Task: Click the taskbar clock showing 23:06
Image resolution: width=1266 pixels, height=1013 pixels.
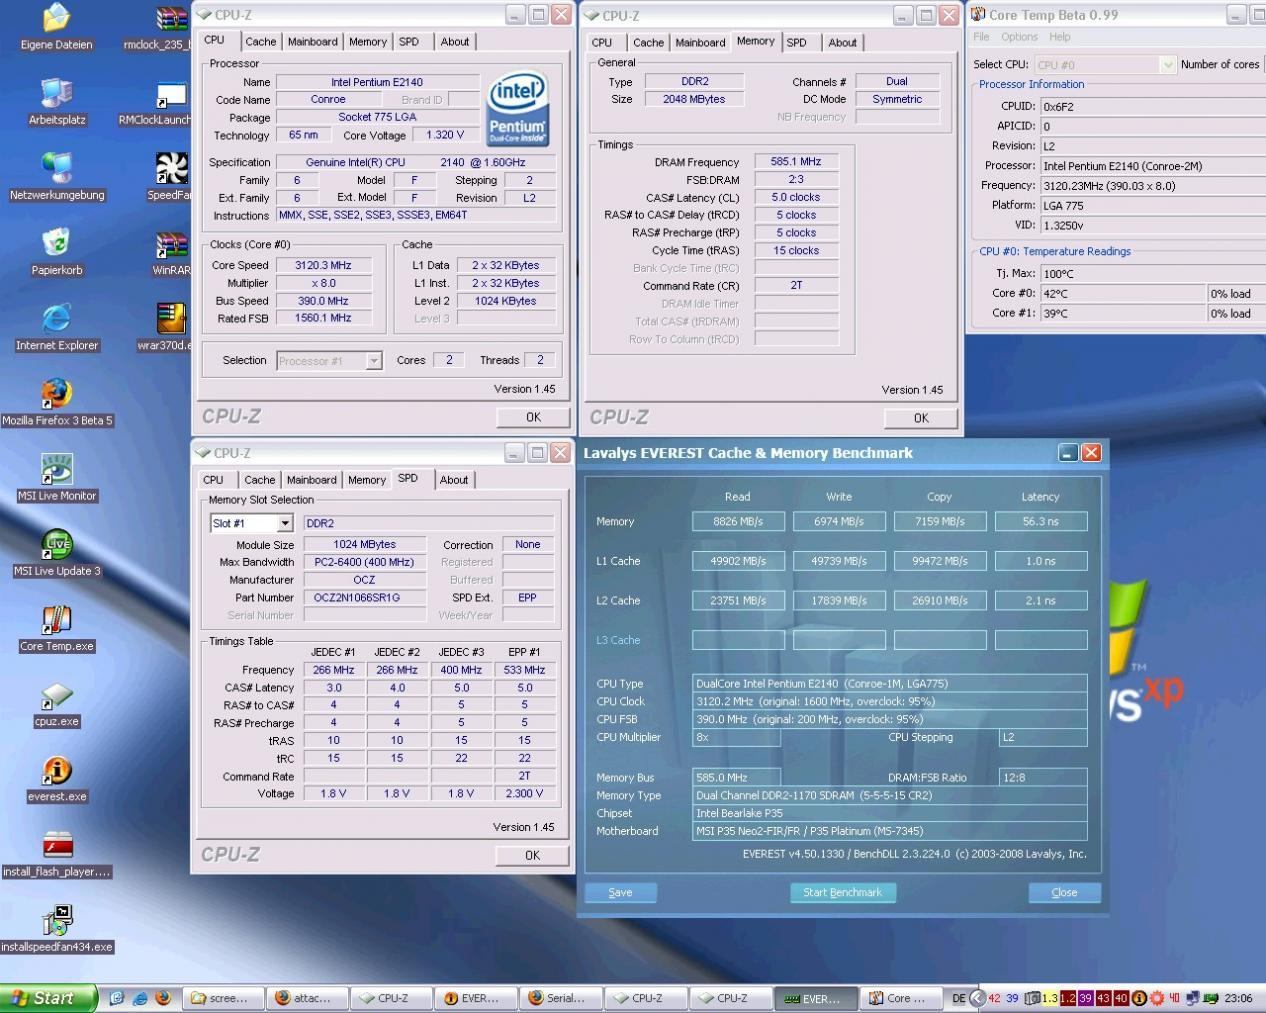Action: 1238,998
